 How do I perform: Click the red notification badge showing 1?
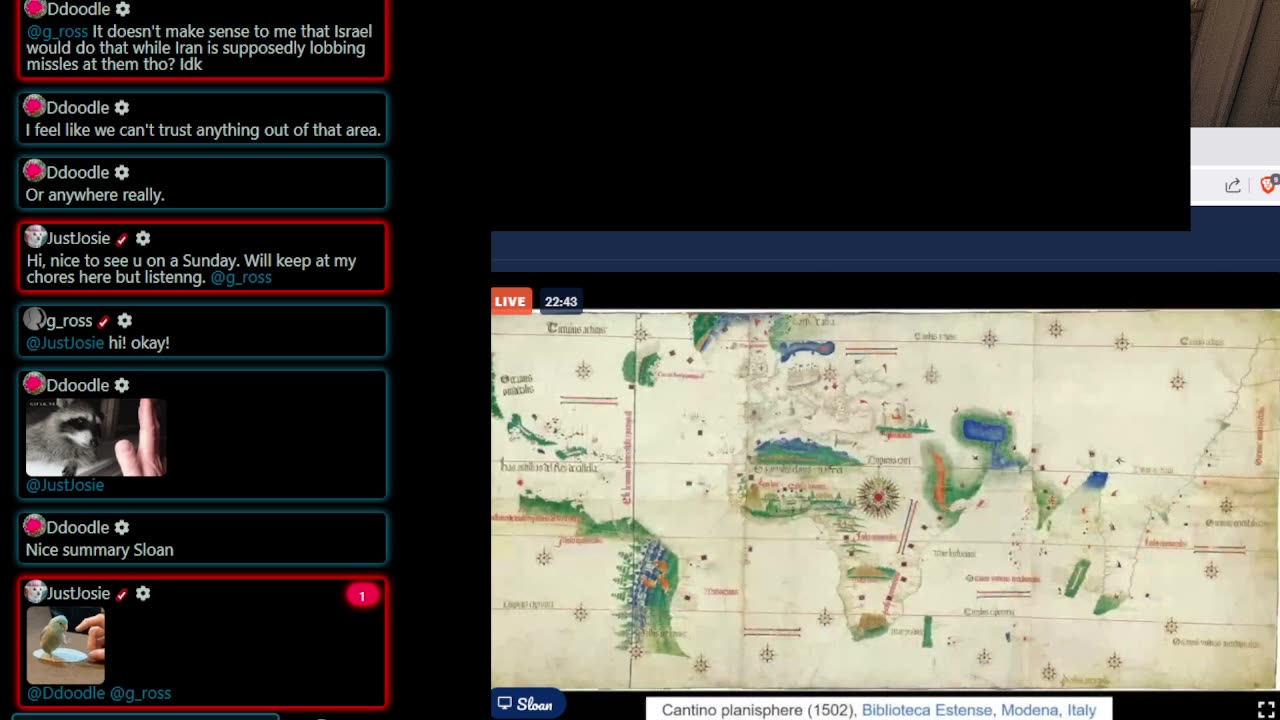(362, 596)
